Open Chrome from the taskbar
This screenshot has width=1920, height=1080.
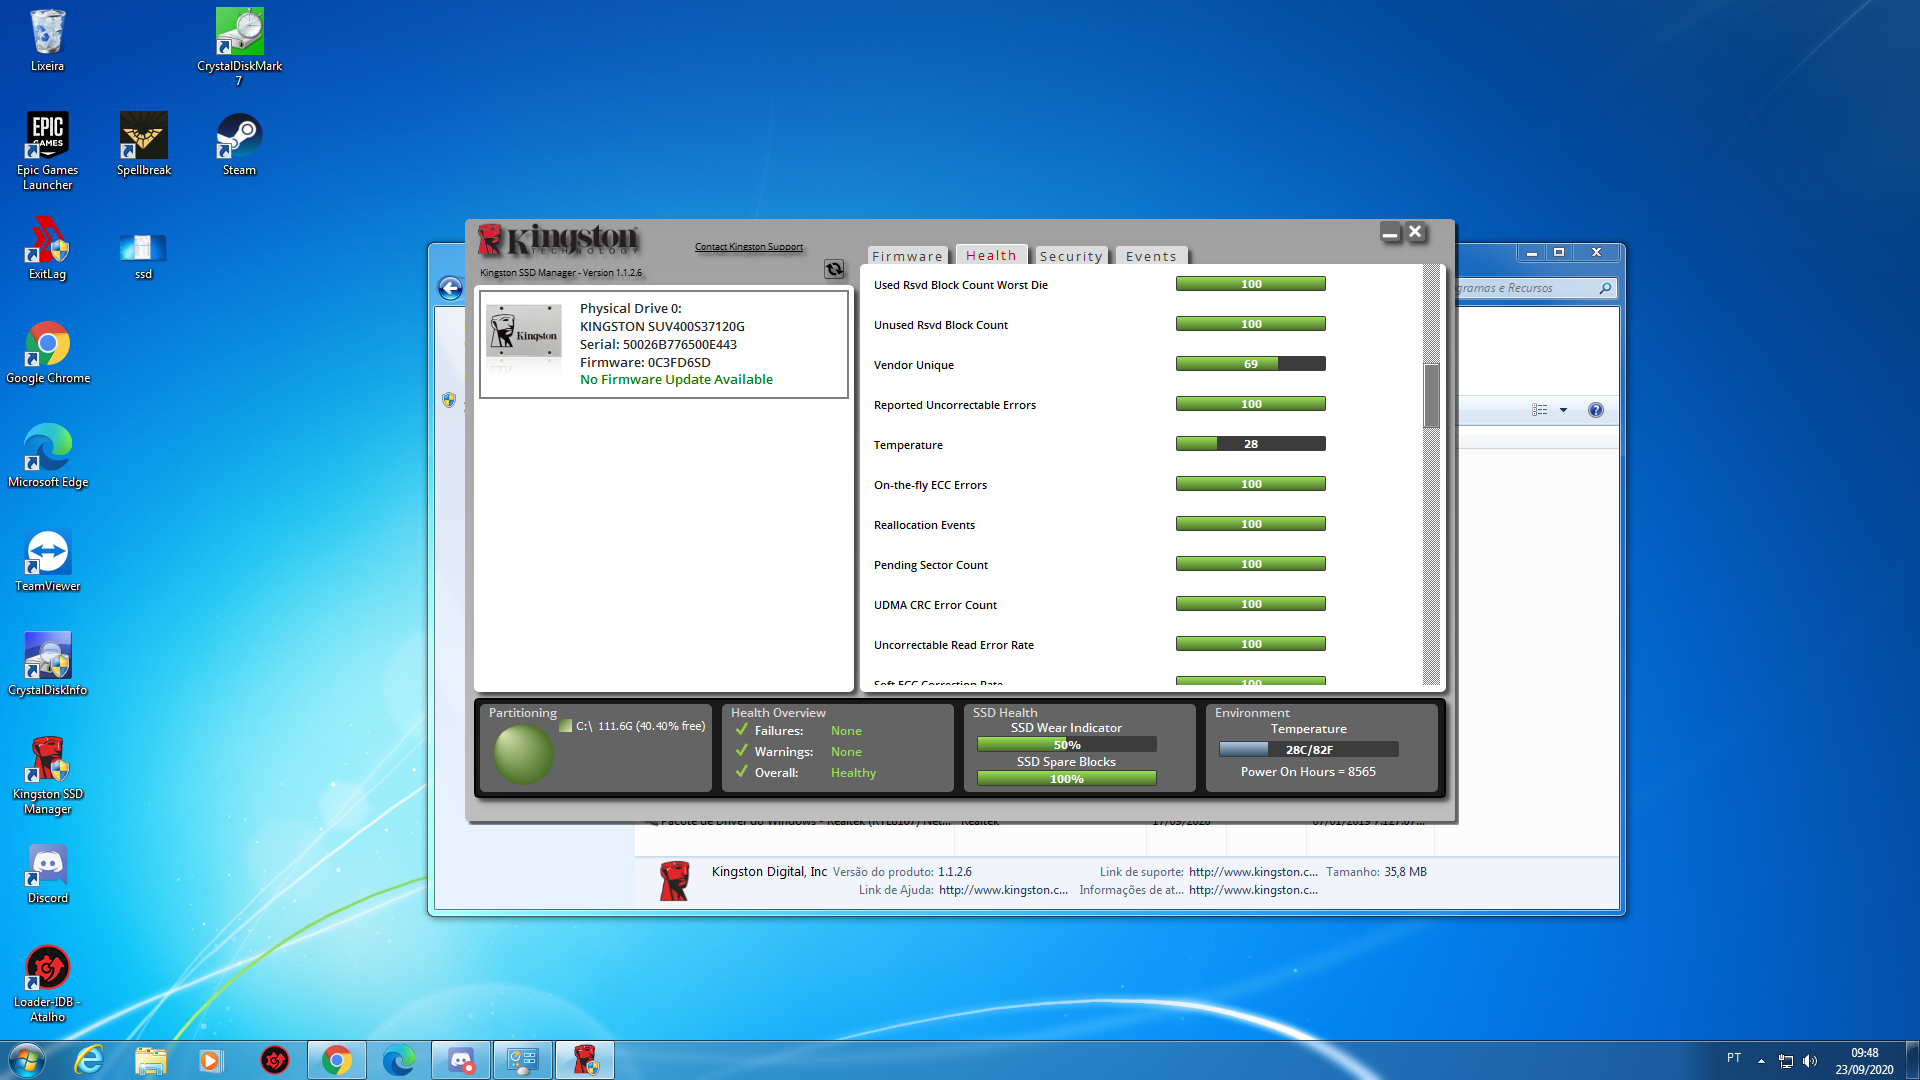337,1060
